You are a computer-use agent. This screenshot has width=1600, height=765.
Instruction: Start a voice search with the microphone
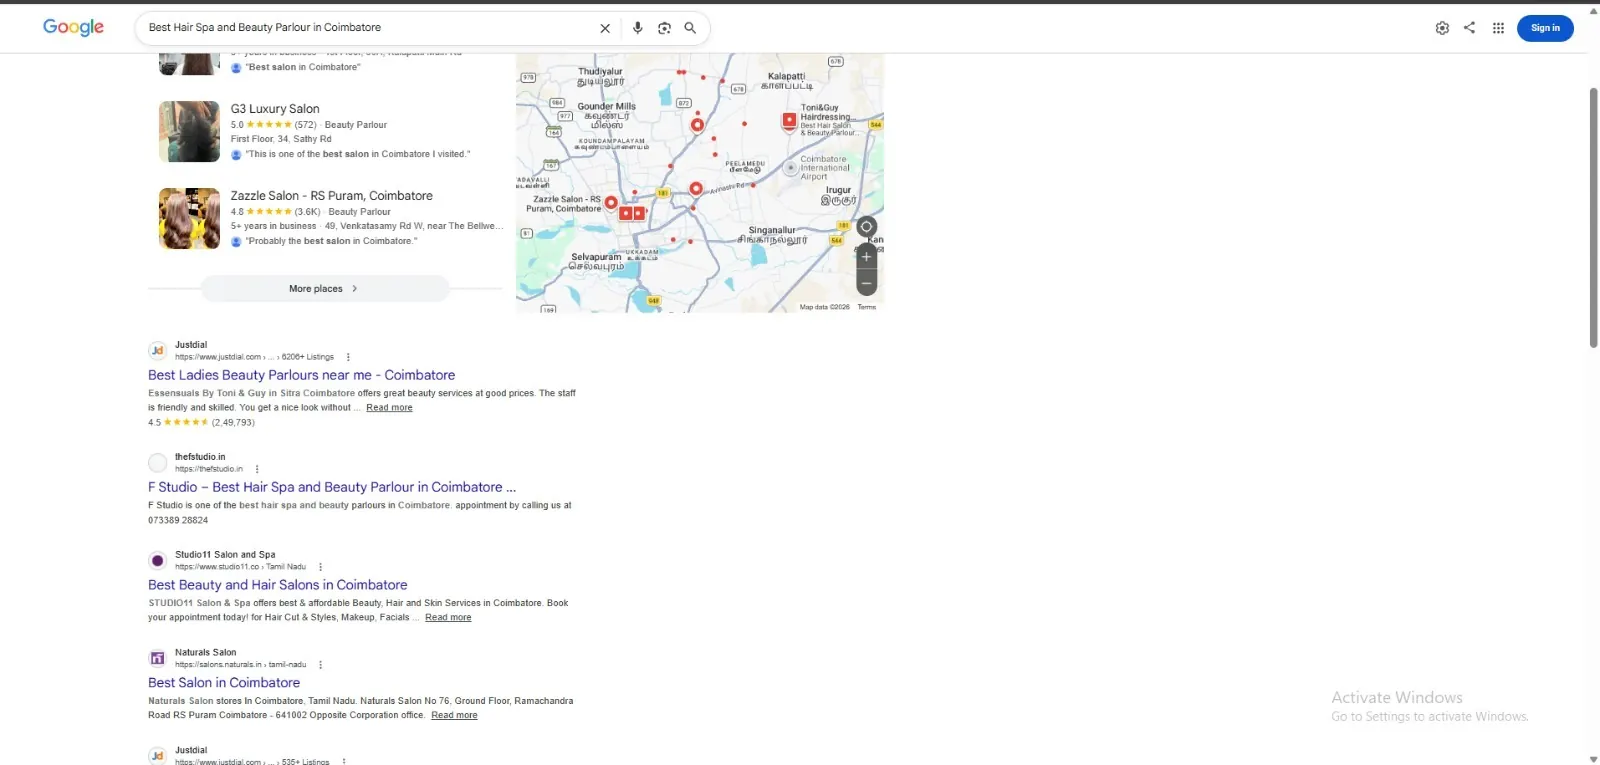(637, 28)
